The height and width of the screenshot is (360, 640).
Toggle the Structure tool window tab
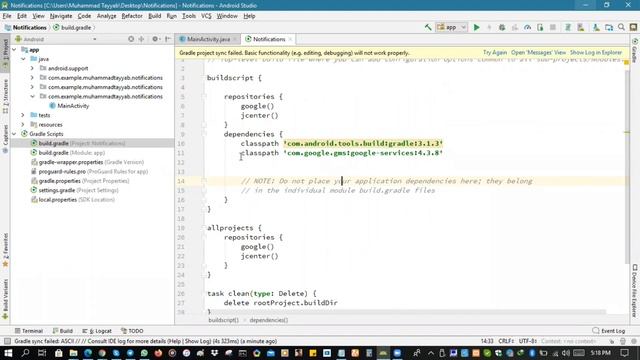click(5, 96)
